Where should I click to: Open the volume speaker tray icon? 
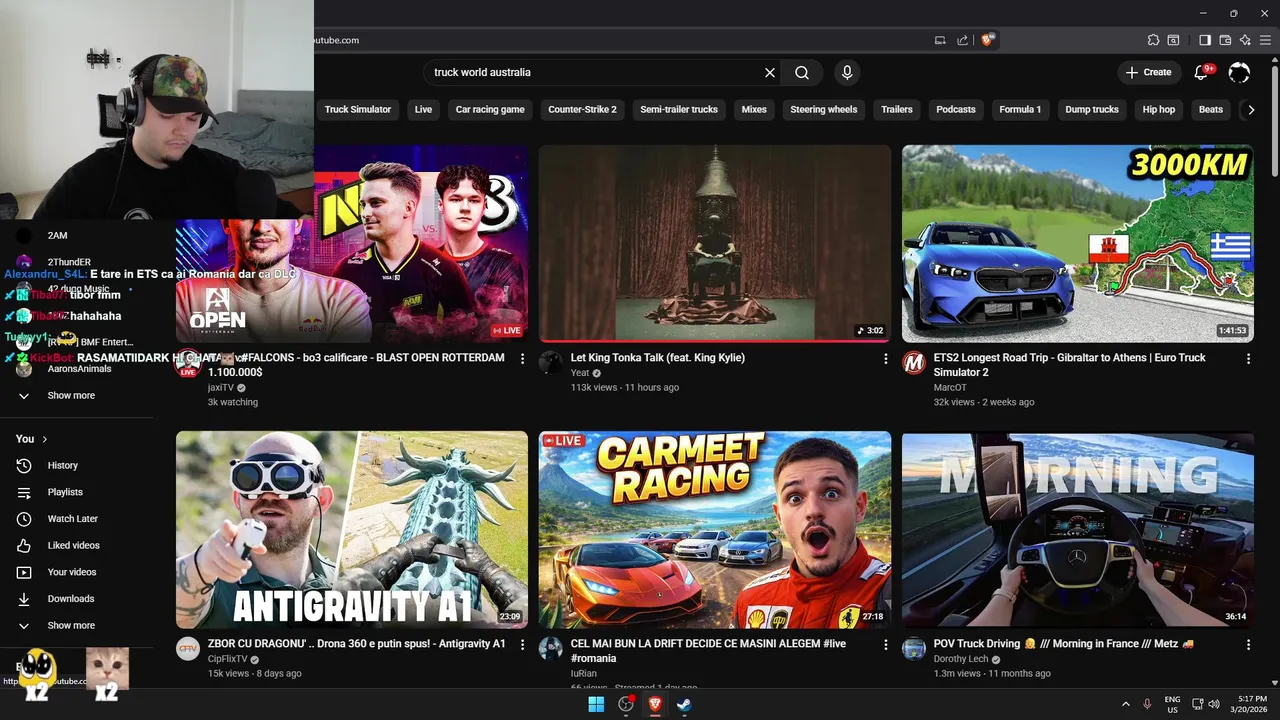pyautogui.click(x=1214, y=704)
